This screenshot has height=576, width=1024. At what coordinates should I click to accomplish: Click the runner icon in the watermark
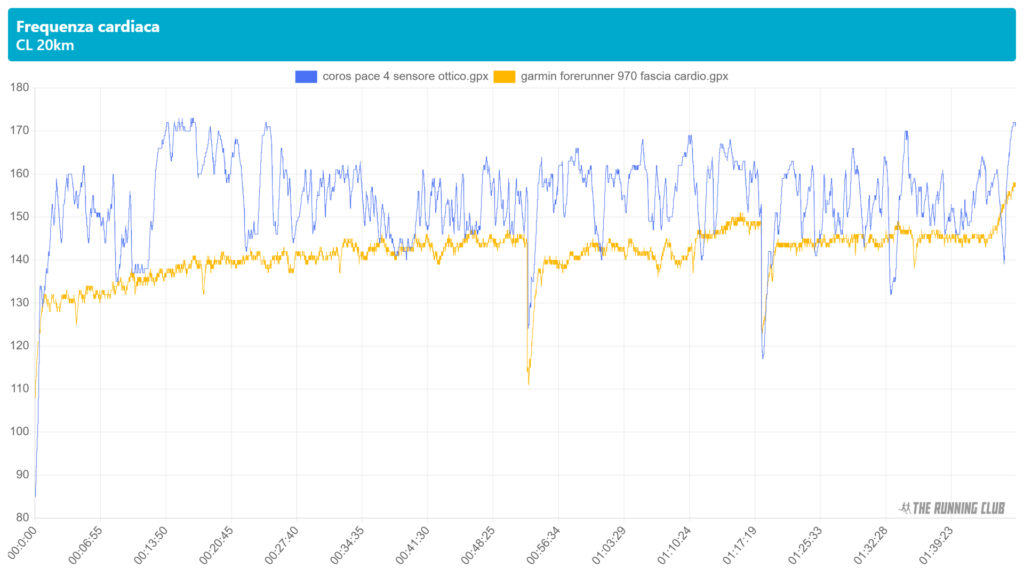pyautogui.click(x=906, y=508)
